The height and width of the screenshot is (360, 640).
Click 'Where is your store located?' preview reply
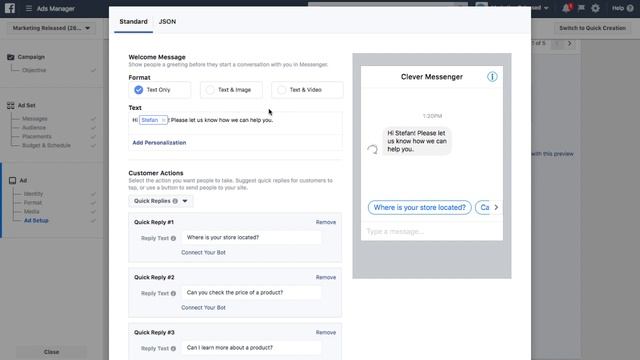coord(420,207)
